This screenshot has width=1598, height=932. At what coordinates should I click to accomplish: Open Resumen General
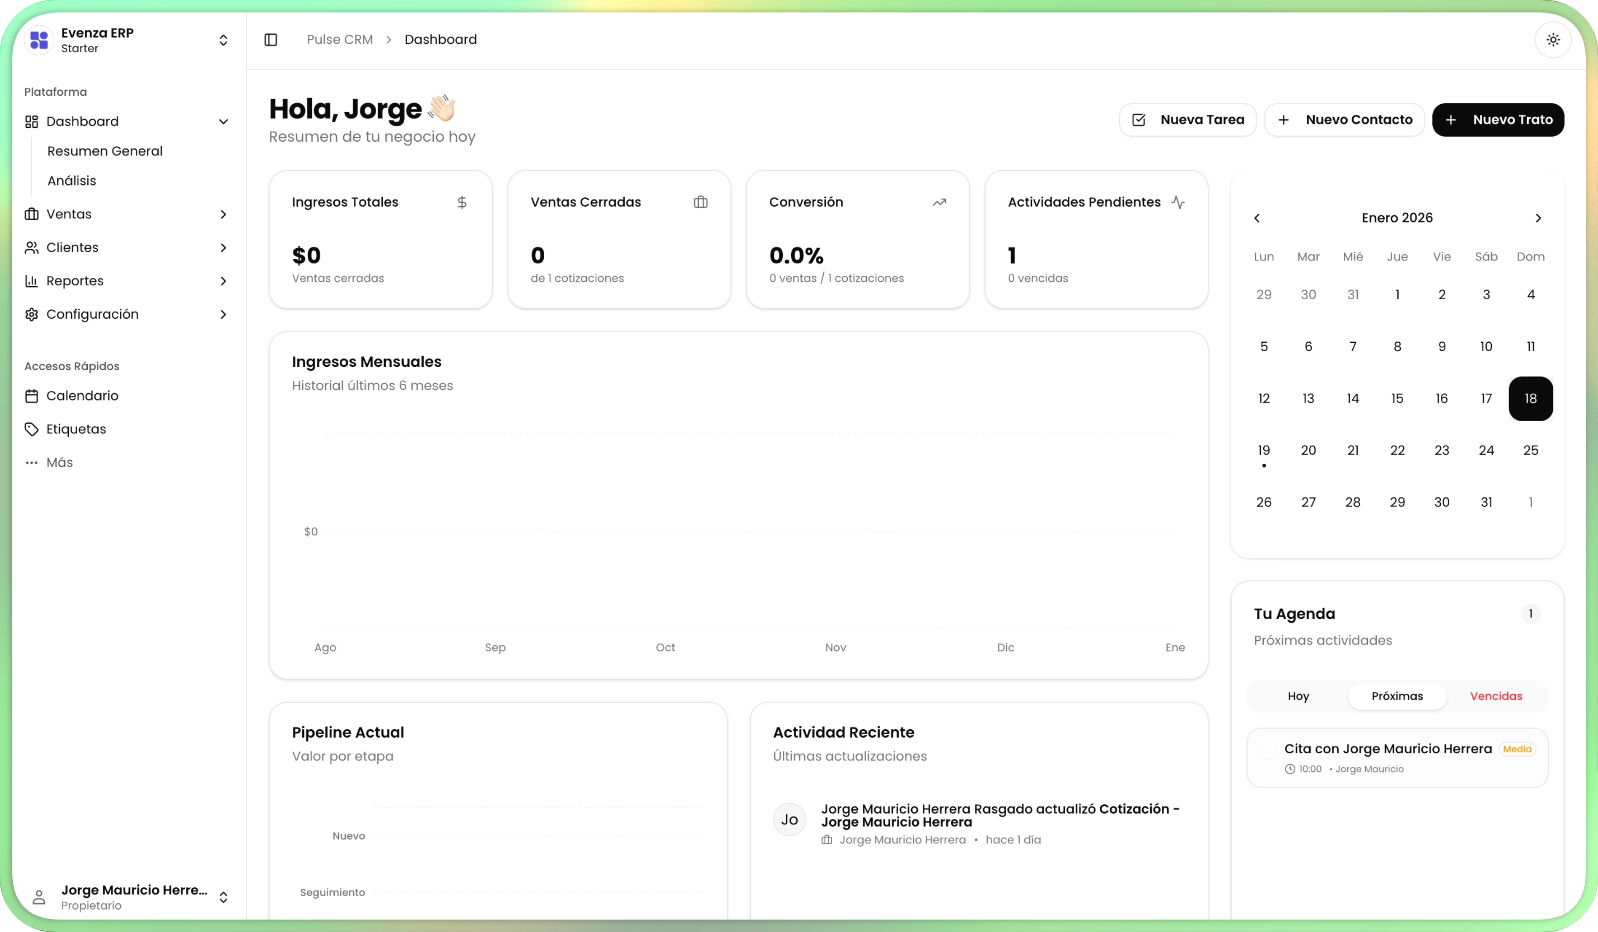(x=105, y=151)
